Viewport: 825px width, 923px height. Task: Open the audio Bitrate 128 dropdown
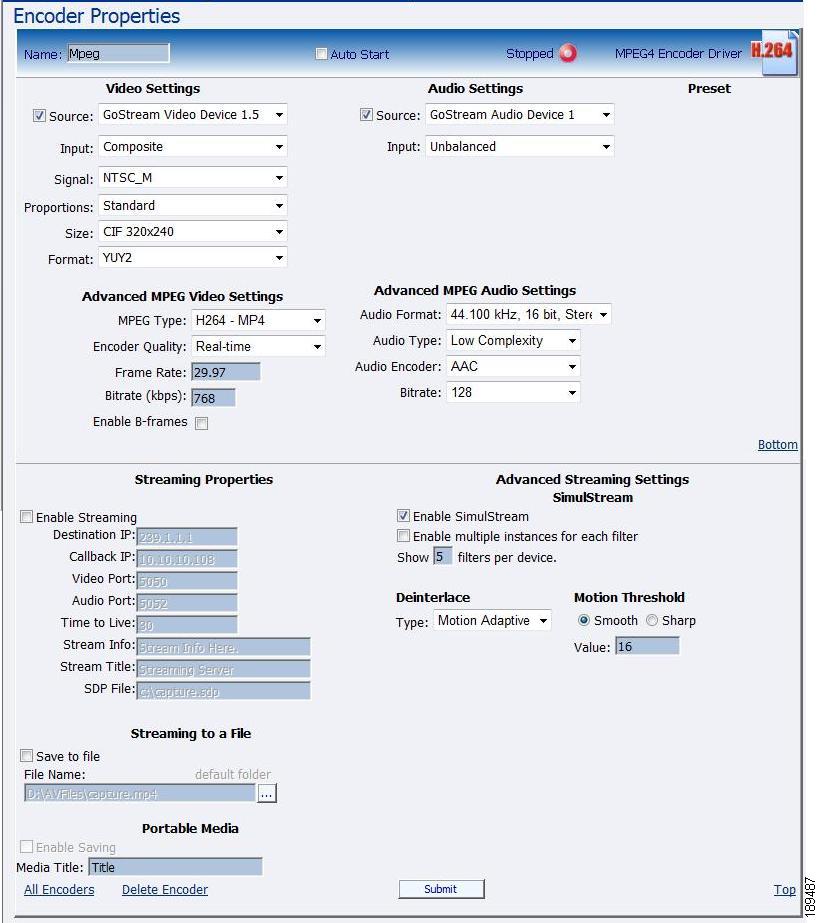click(x=513, y=393)
